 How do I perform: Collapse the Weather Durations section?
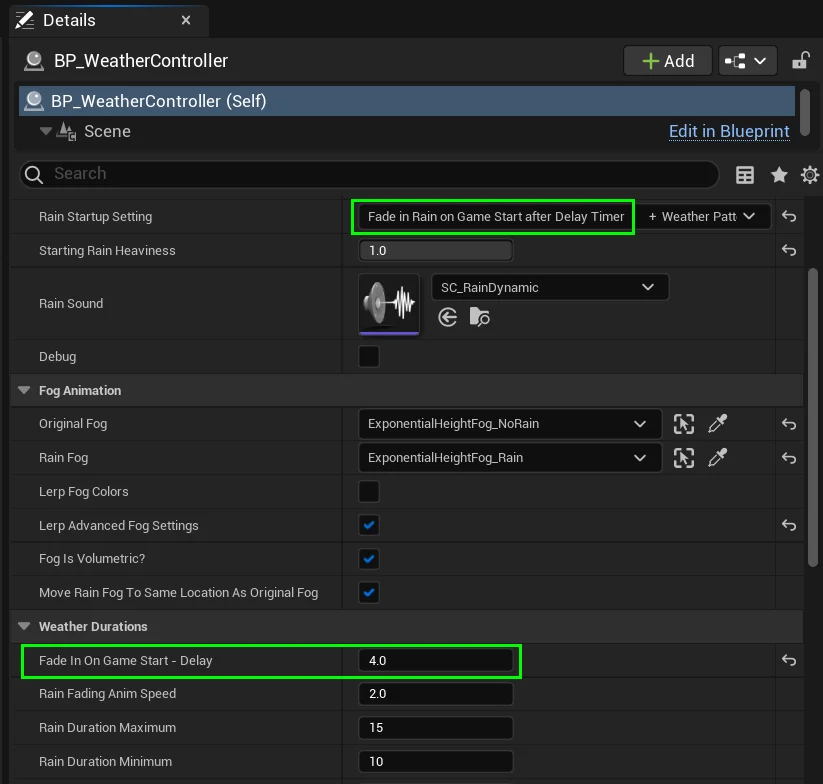[24, 627]
